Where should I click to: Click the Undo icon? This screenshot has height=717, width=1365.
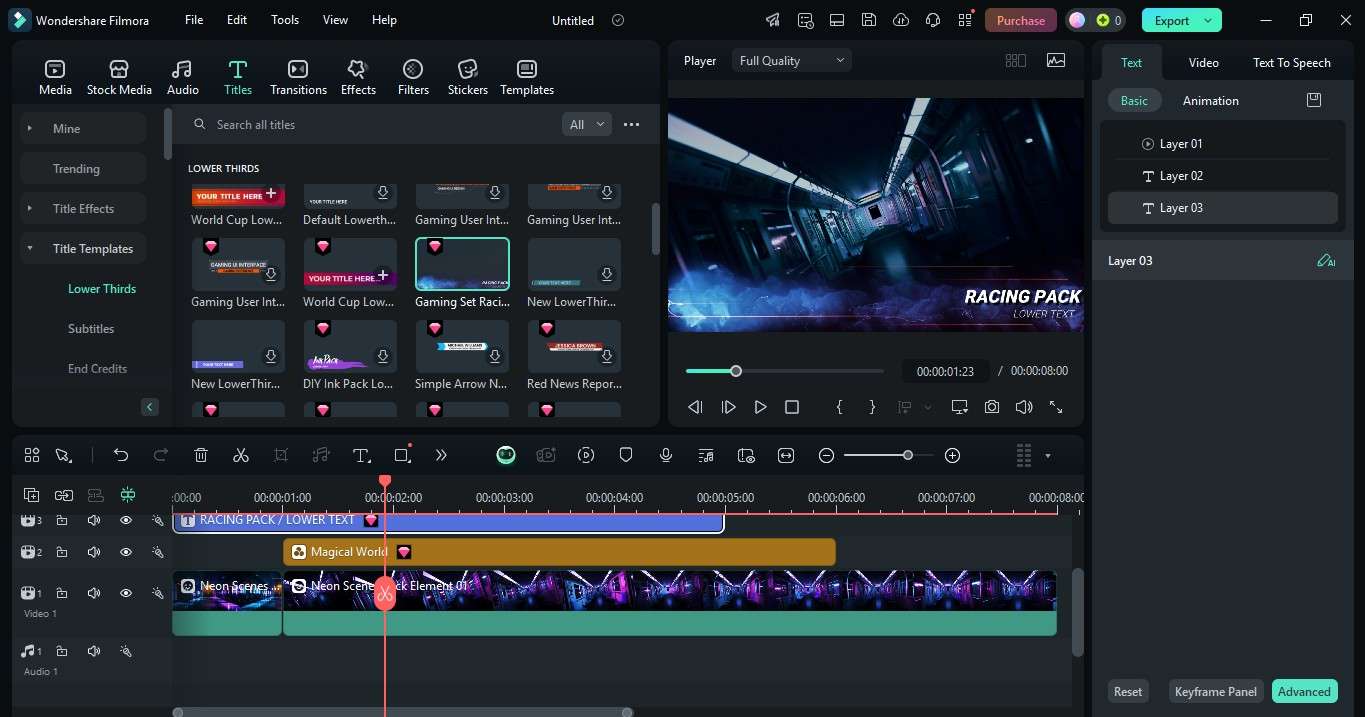121,455
